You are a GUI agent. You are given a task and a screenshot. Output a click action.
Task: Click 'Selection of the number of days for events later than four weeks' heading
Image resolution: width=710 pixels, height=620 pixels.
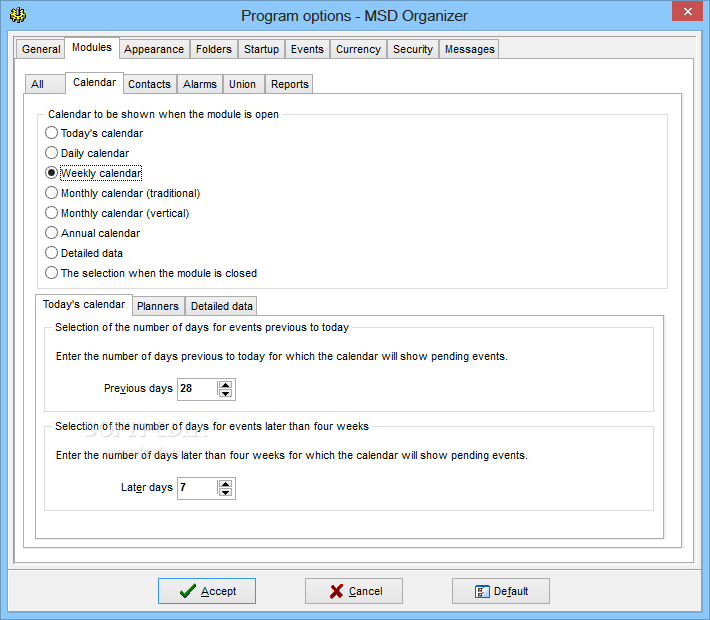coord(212,426)
